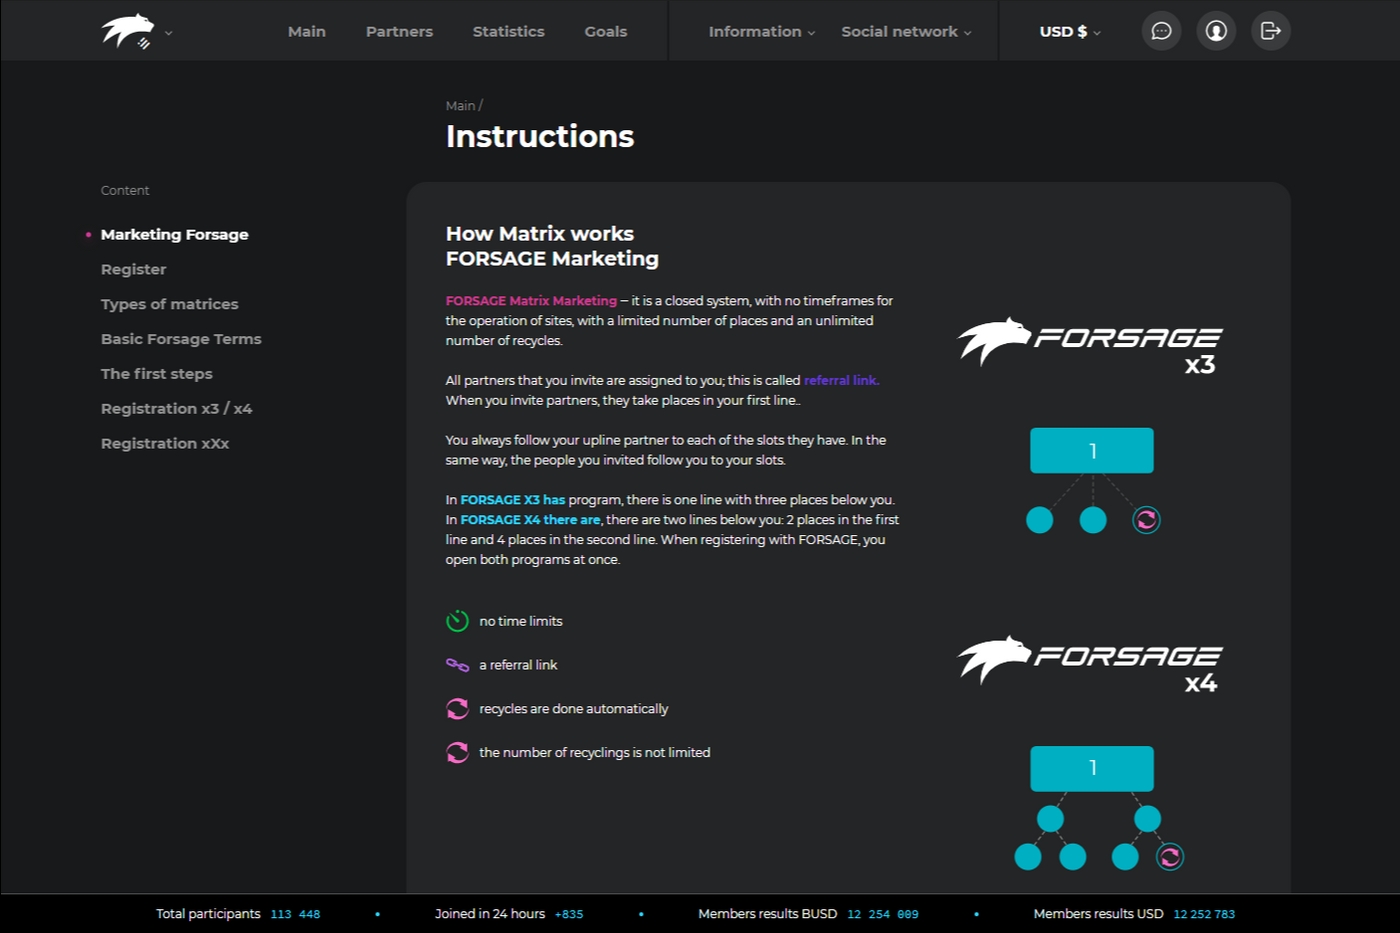
Task: Open the Main navigation item
Action: tap(307, 31)
